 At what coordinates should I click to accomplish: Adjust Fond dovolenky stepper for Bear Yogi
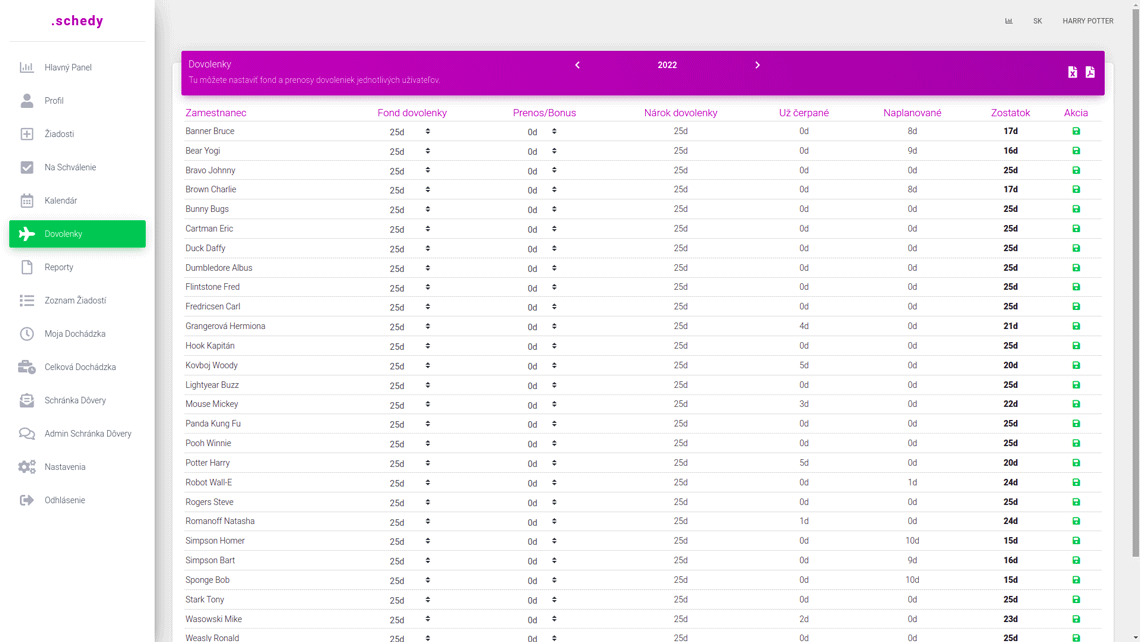tap(428, 151)
